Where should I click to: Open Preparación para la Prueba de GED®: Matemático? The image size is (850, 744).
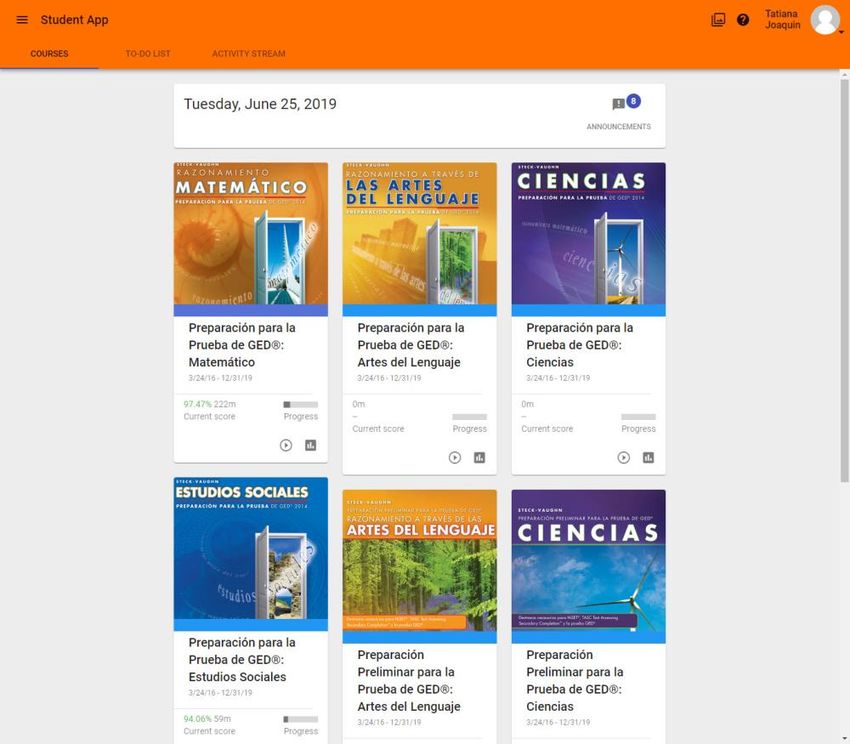pos(242,345)
